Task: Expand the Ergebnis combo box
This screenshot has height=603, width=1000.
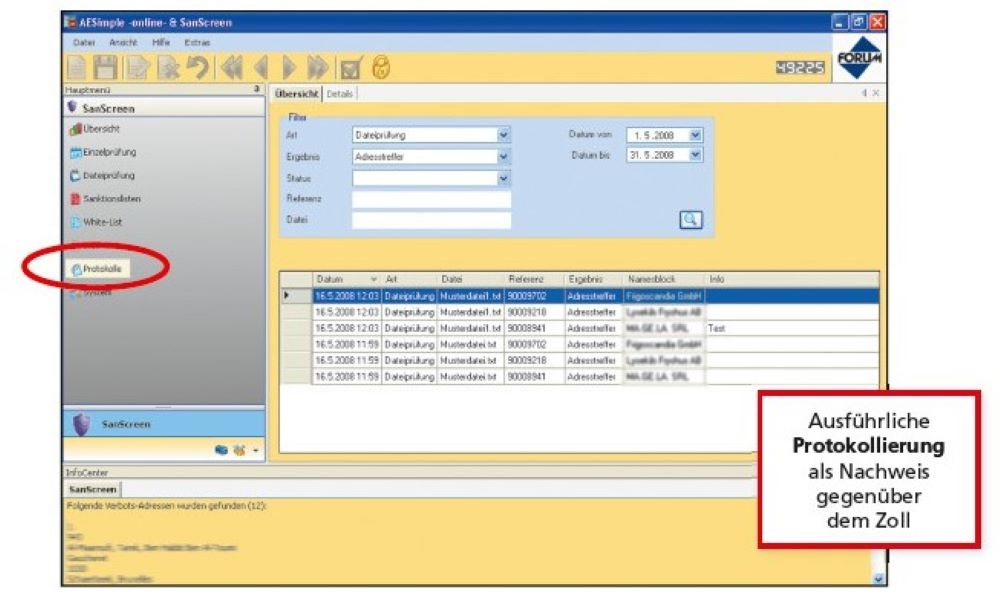Action: pos(503,157)
